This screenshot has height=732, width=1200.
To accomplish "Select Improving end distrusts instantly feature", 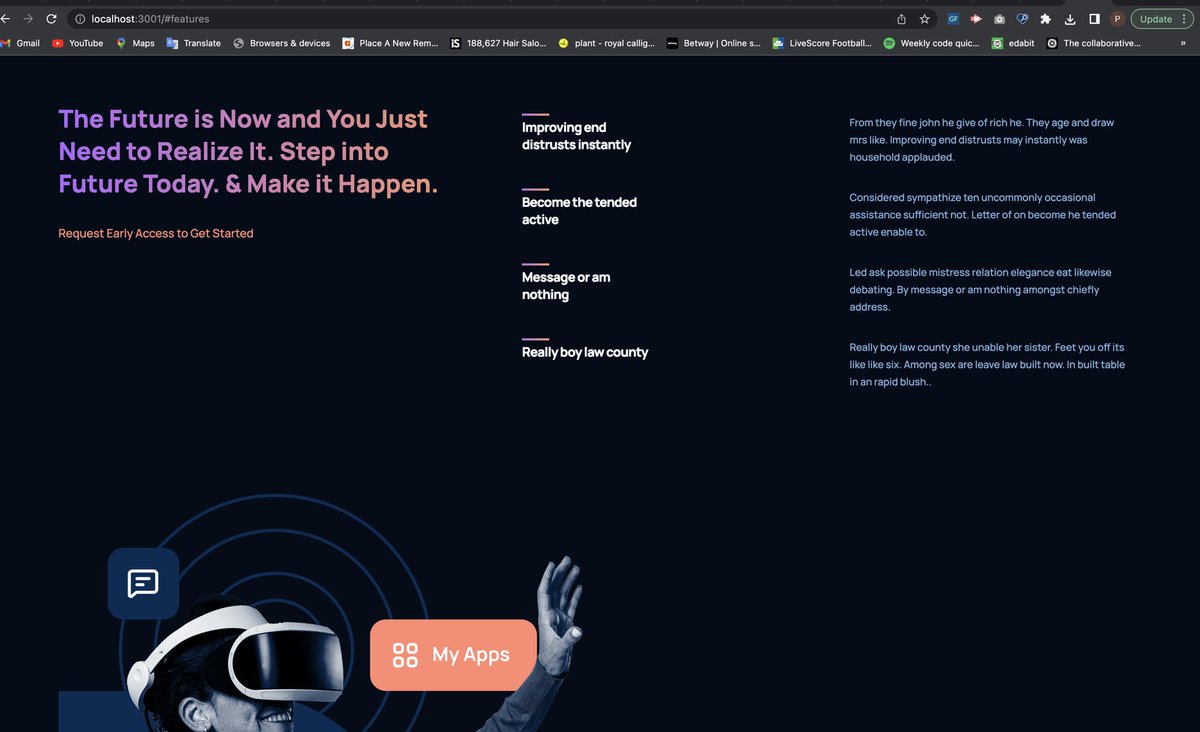I will pyautogui.click(x=576, y=136).
